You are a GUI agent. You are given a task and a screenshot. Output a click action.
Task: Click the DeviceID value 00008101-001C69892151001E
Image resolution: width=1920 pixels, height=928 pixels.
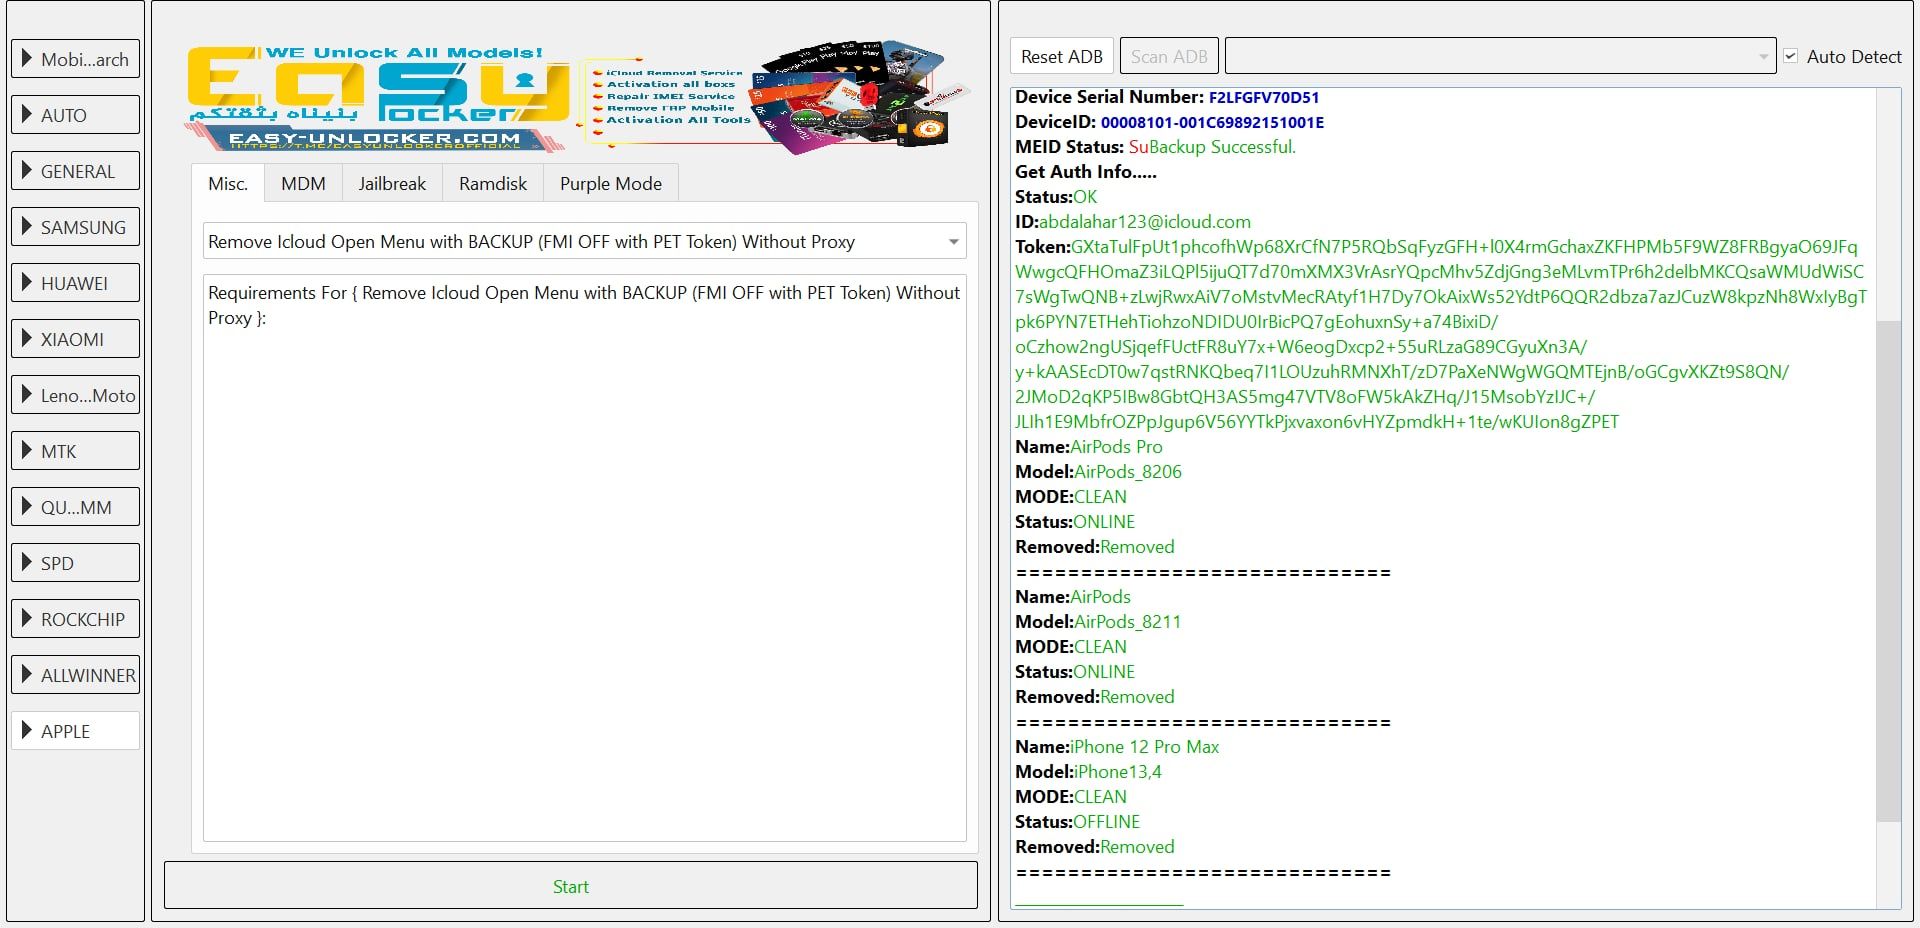[x=1212, y=122]
